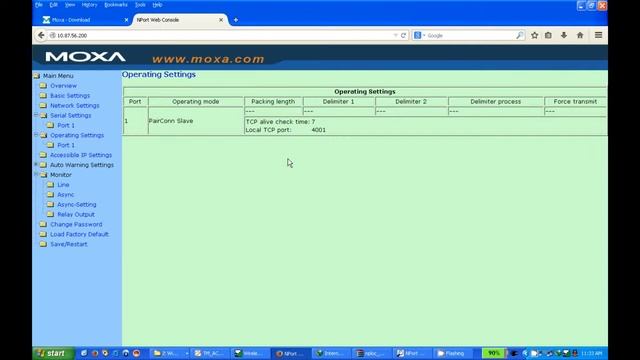Open Port 1 under Serial Settings

click(x=66, y=125)
